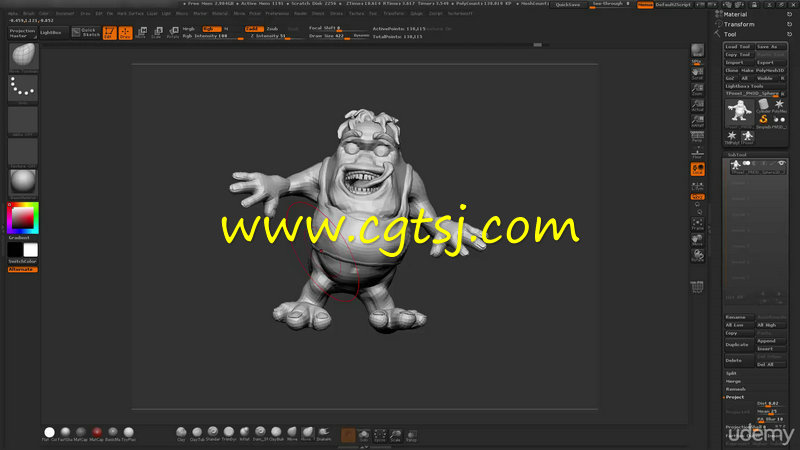Expand the Remesh subsection

pyautogui.click(x=735, y=389)
